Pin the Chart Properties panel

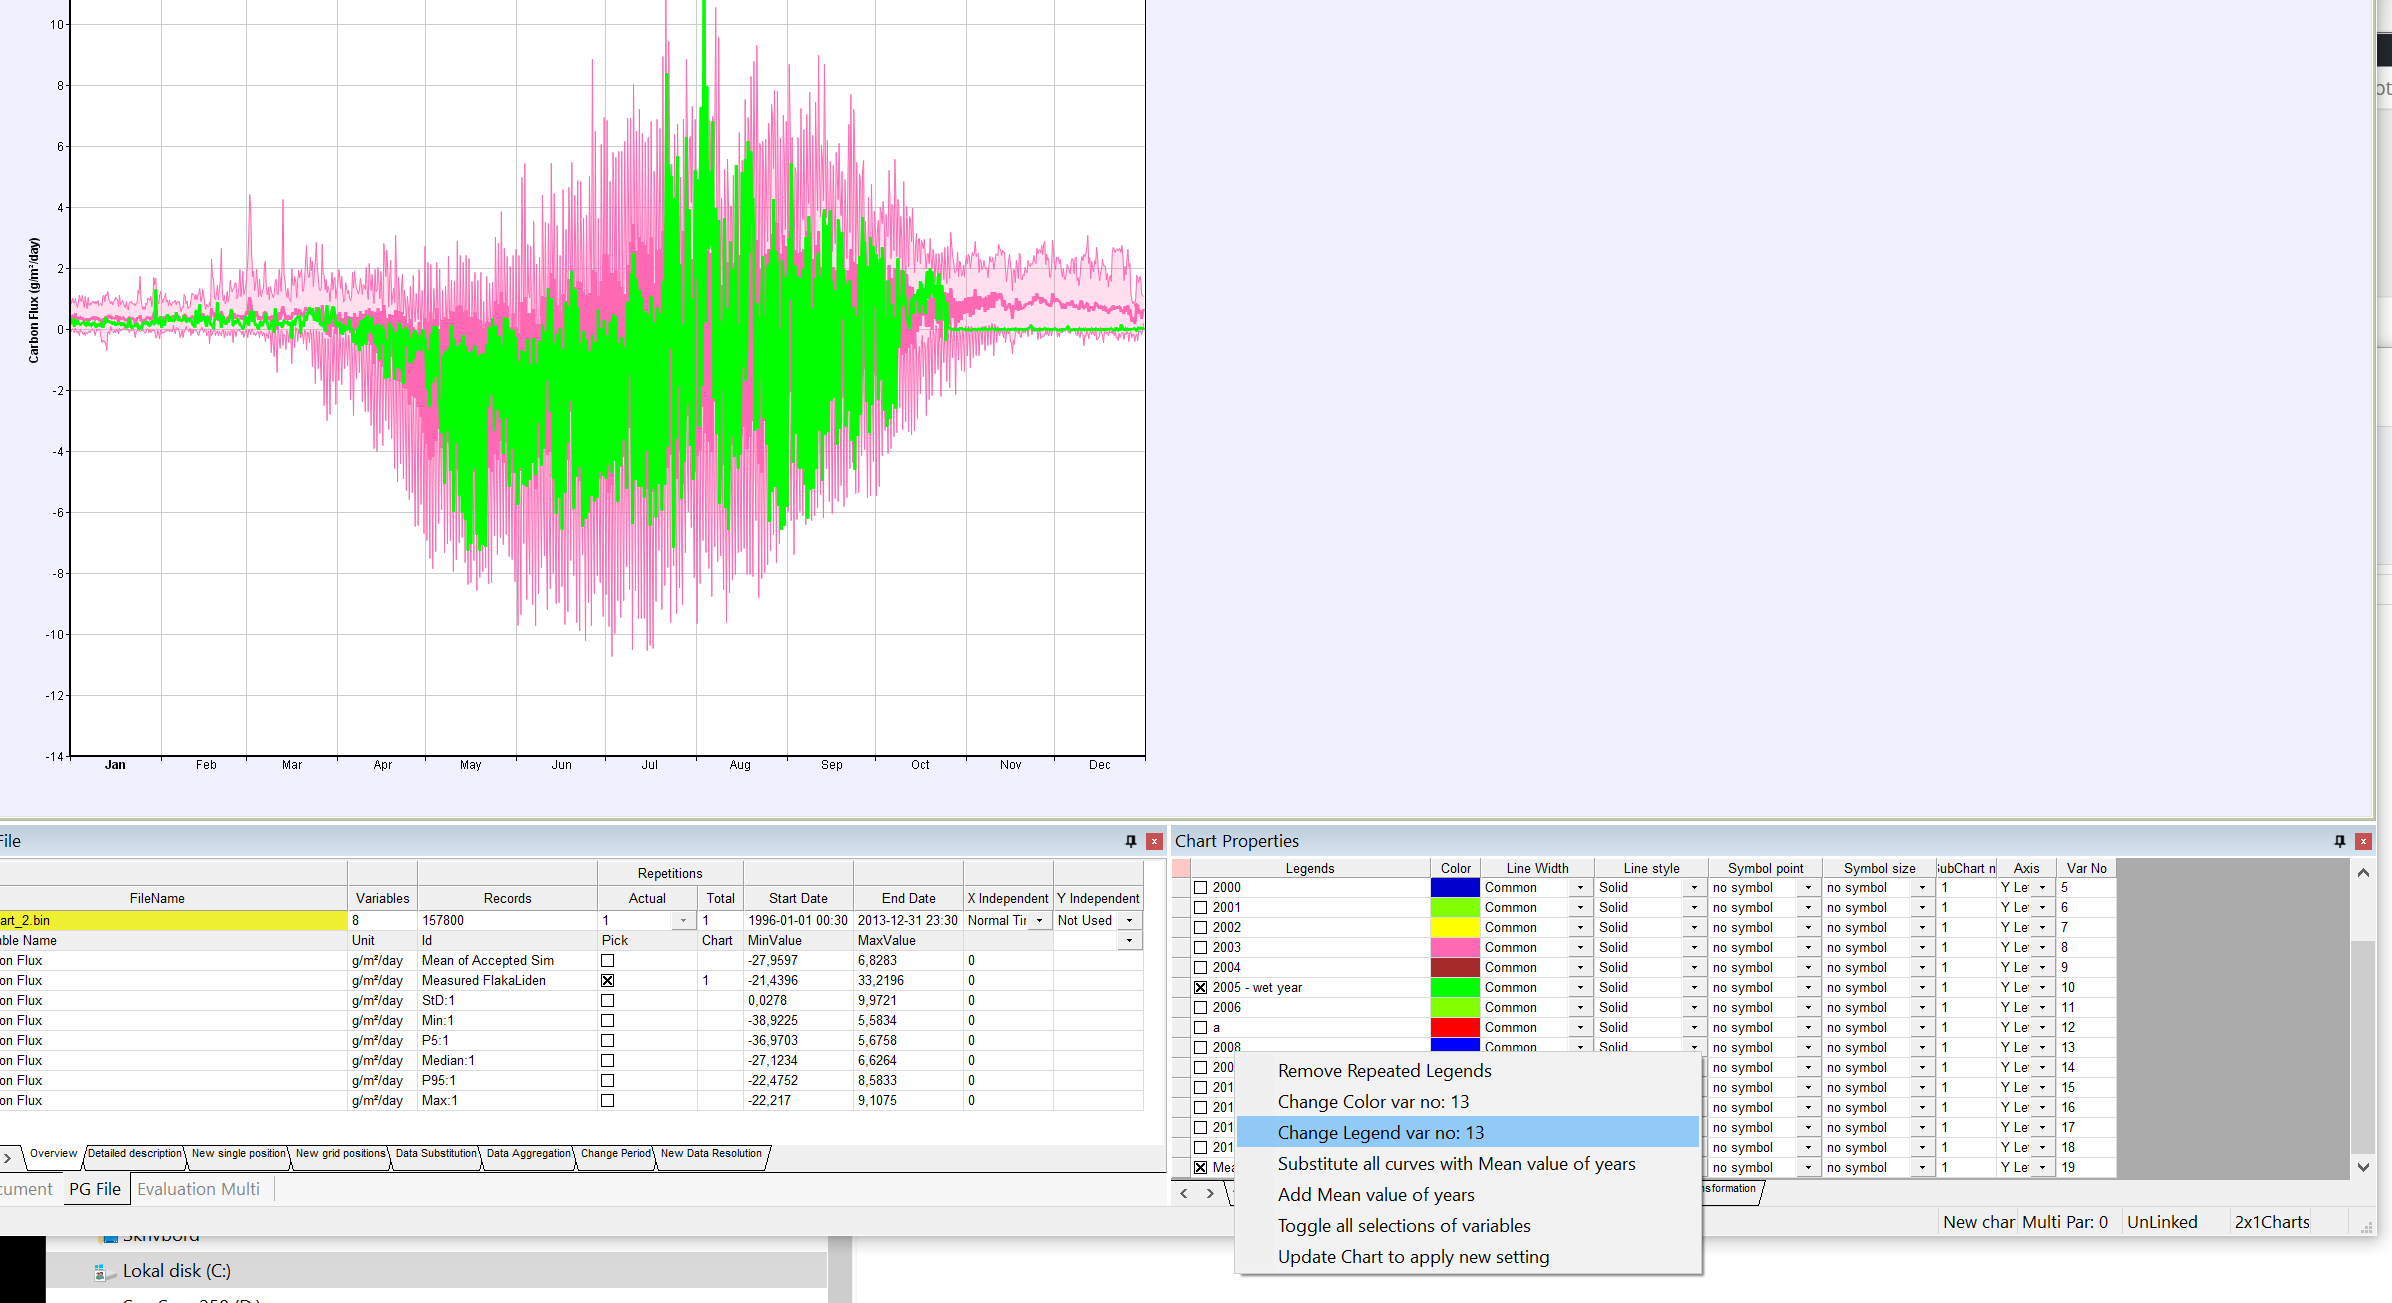tap(2339, 841)
